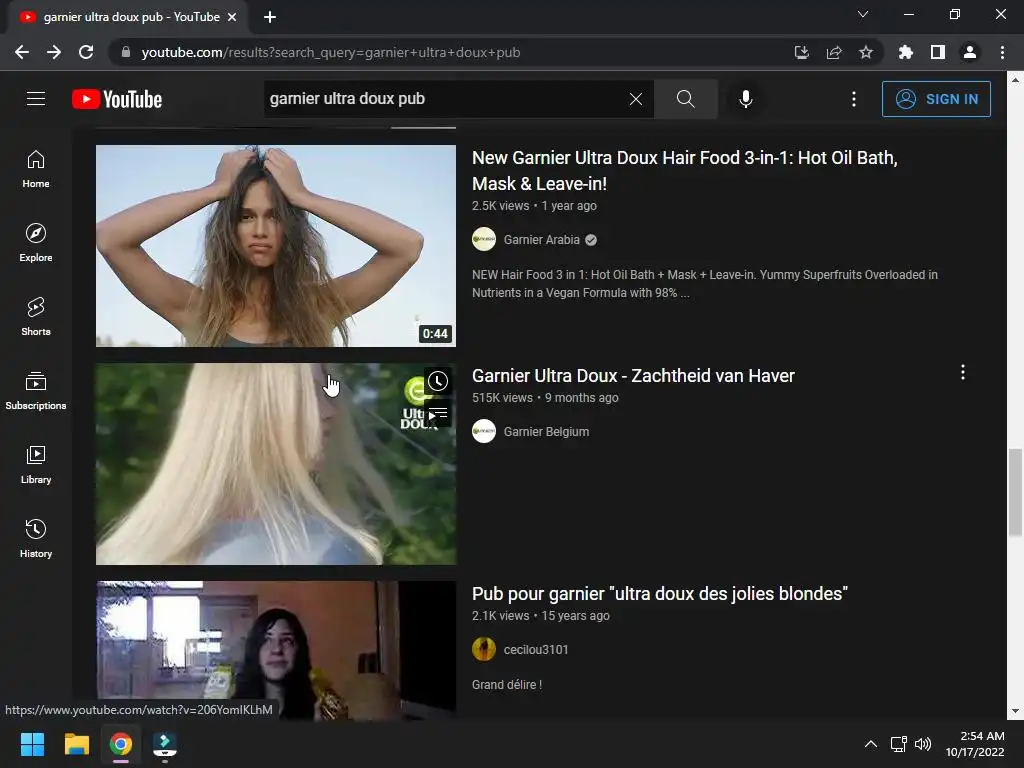Open YouTube settings three-dot menu

(x=854, y=99)
